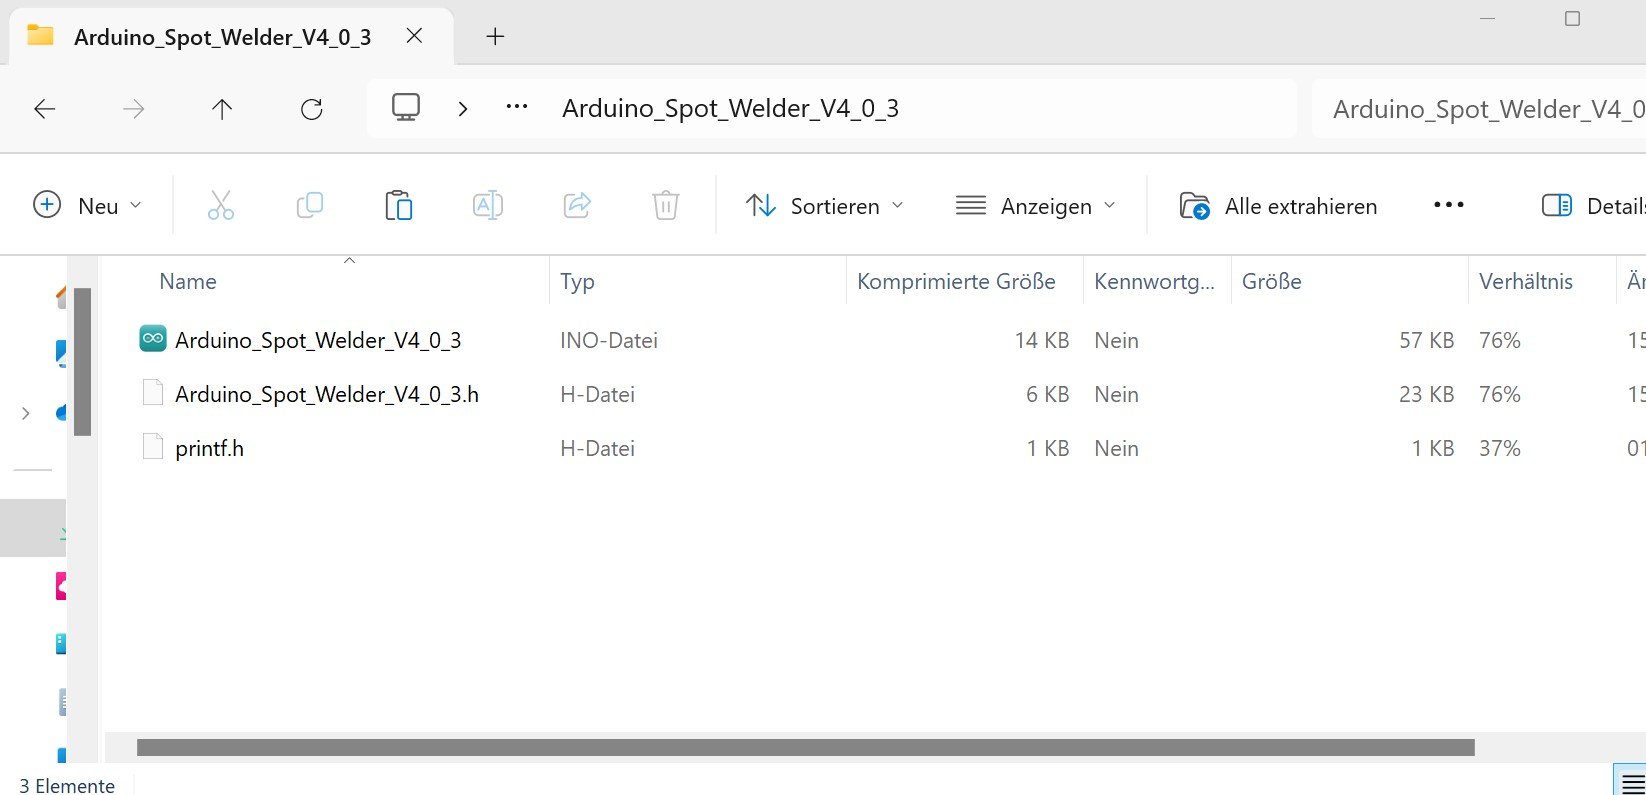Show hidden path segments via address-bar ellipsis
This screenshot has width=1646, height=795.
pos(517,107)
